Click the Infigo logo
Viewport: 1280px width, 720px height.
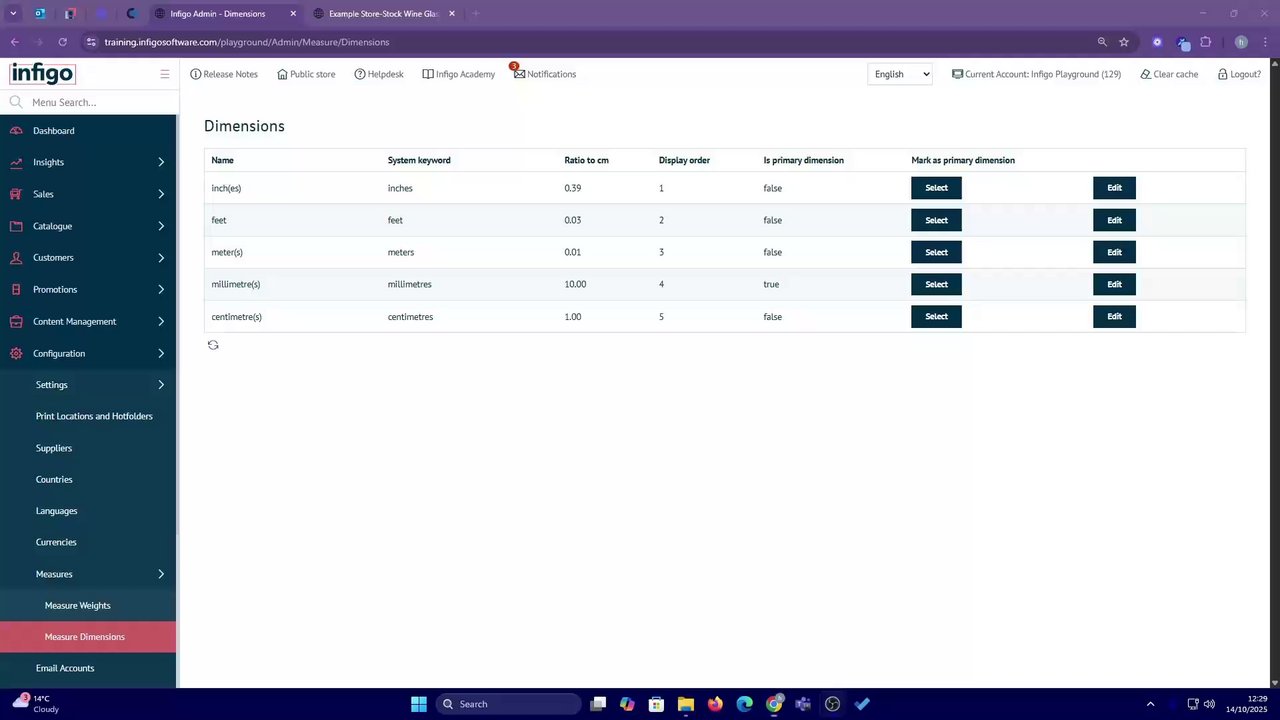[x=42, y=74]
